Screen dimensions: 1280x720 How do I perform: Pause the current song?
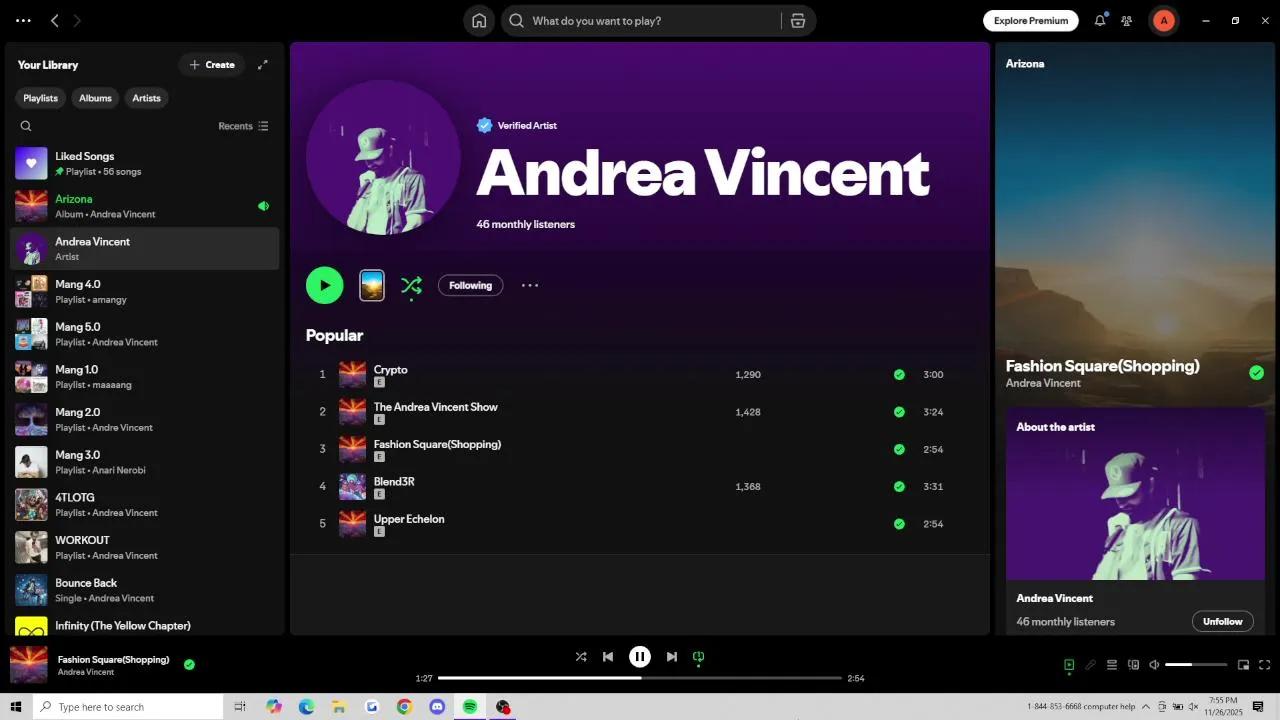pos(640,657)
